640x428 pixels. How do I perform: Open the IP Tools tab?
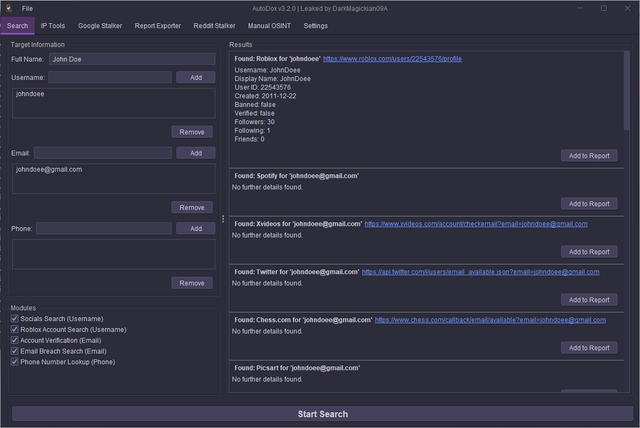53,26
